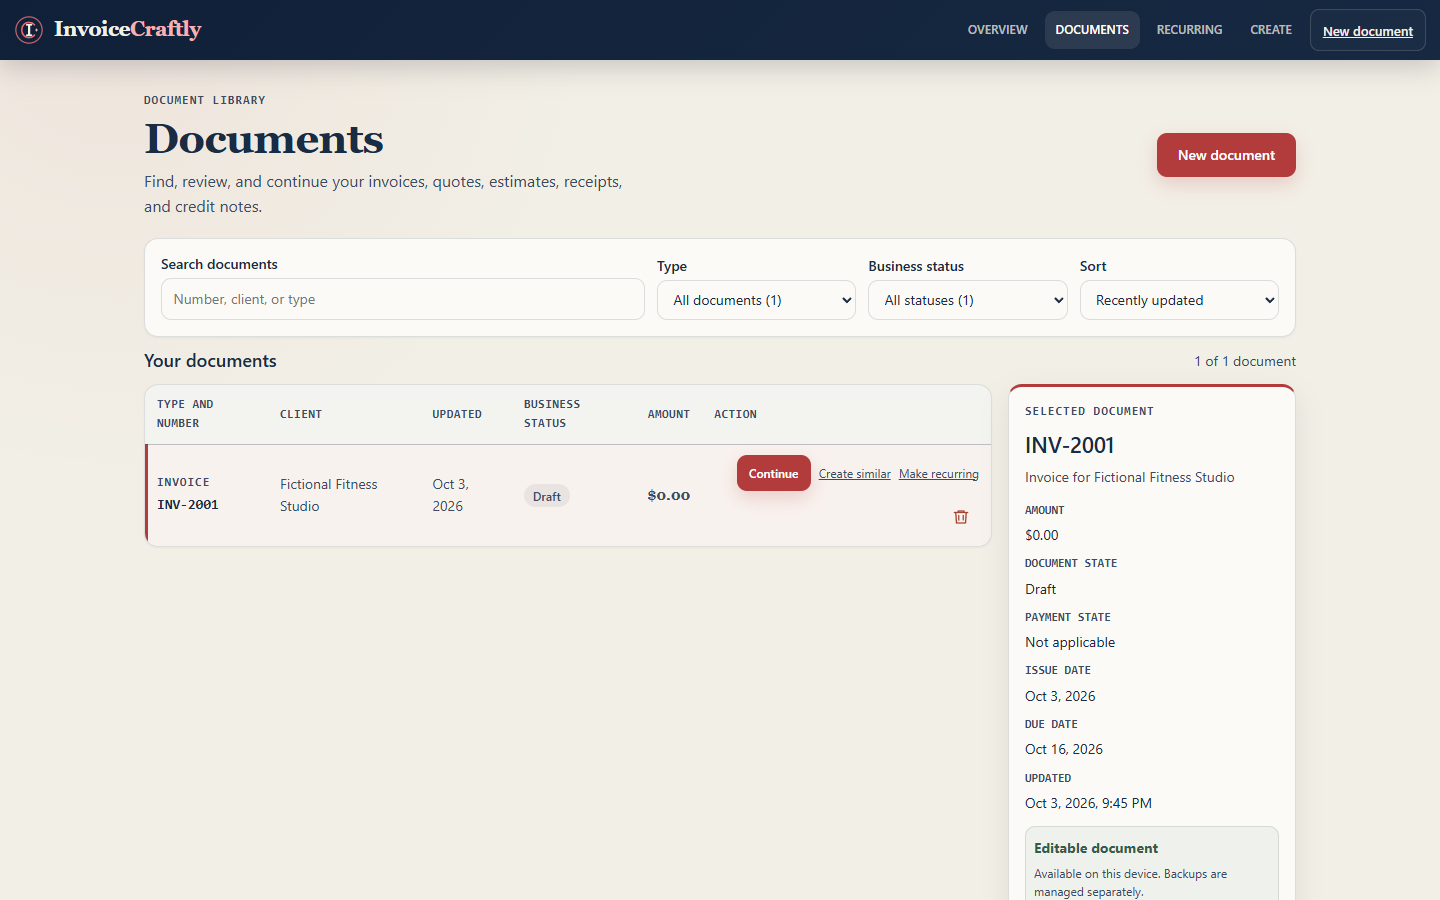Delete INV-2001 with the trash icon
Image resolution: width=1440 pixels, height=900 pixels.
pyautogui.click(x=961, y=517)
